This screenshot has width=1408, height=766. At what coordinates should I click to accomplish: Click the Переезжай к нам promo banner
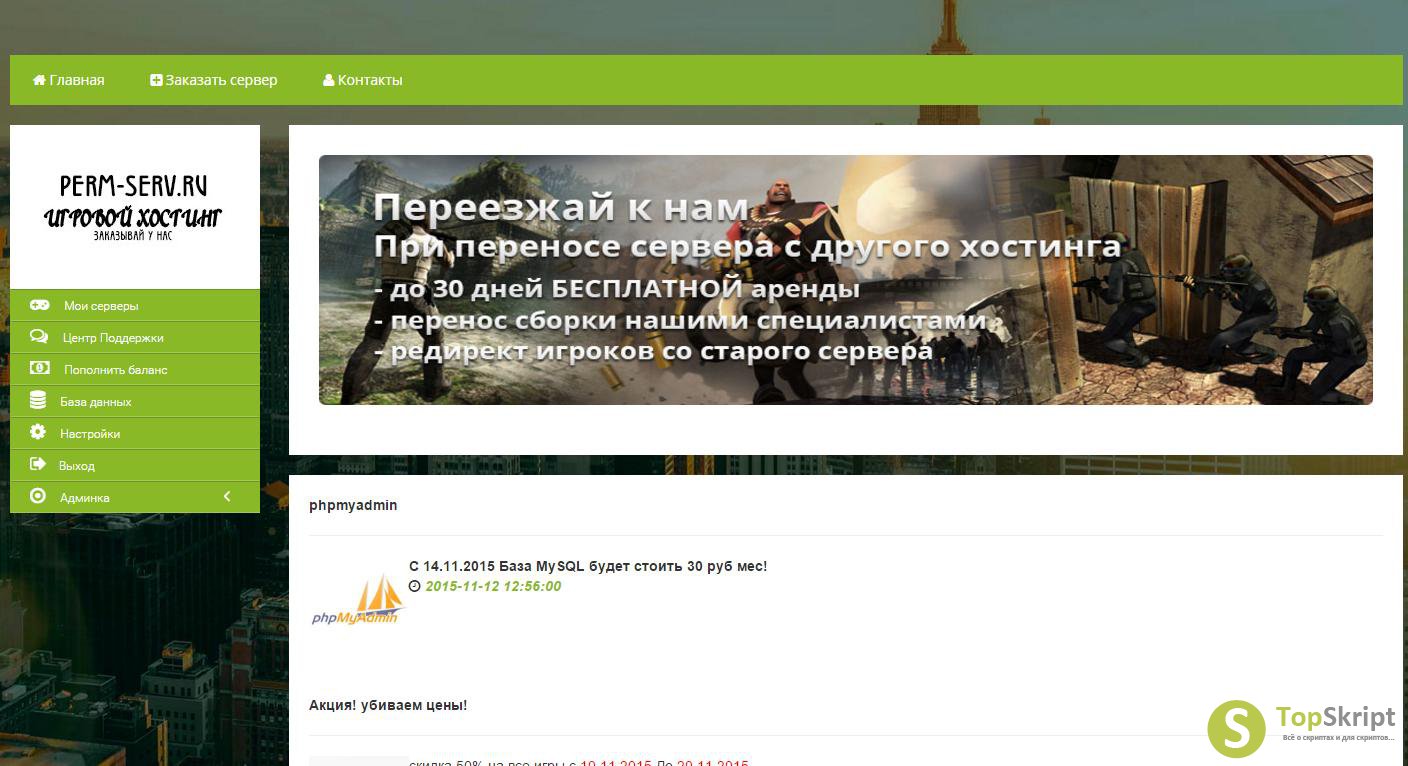(846, 280)
